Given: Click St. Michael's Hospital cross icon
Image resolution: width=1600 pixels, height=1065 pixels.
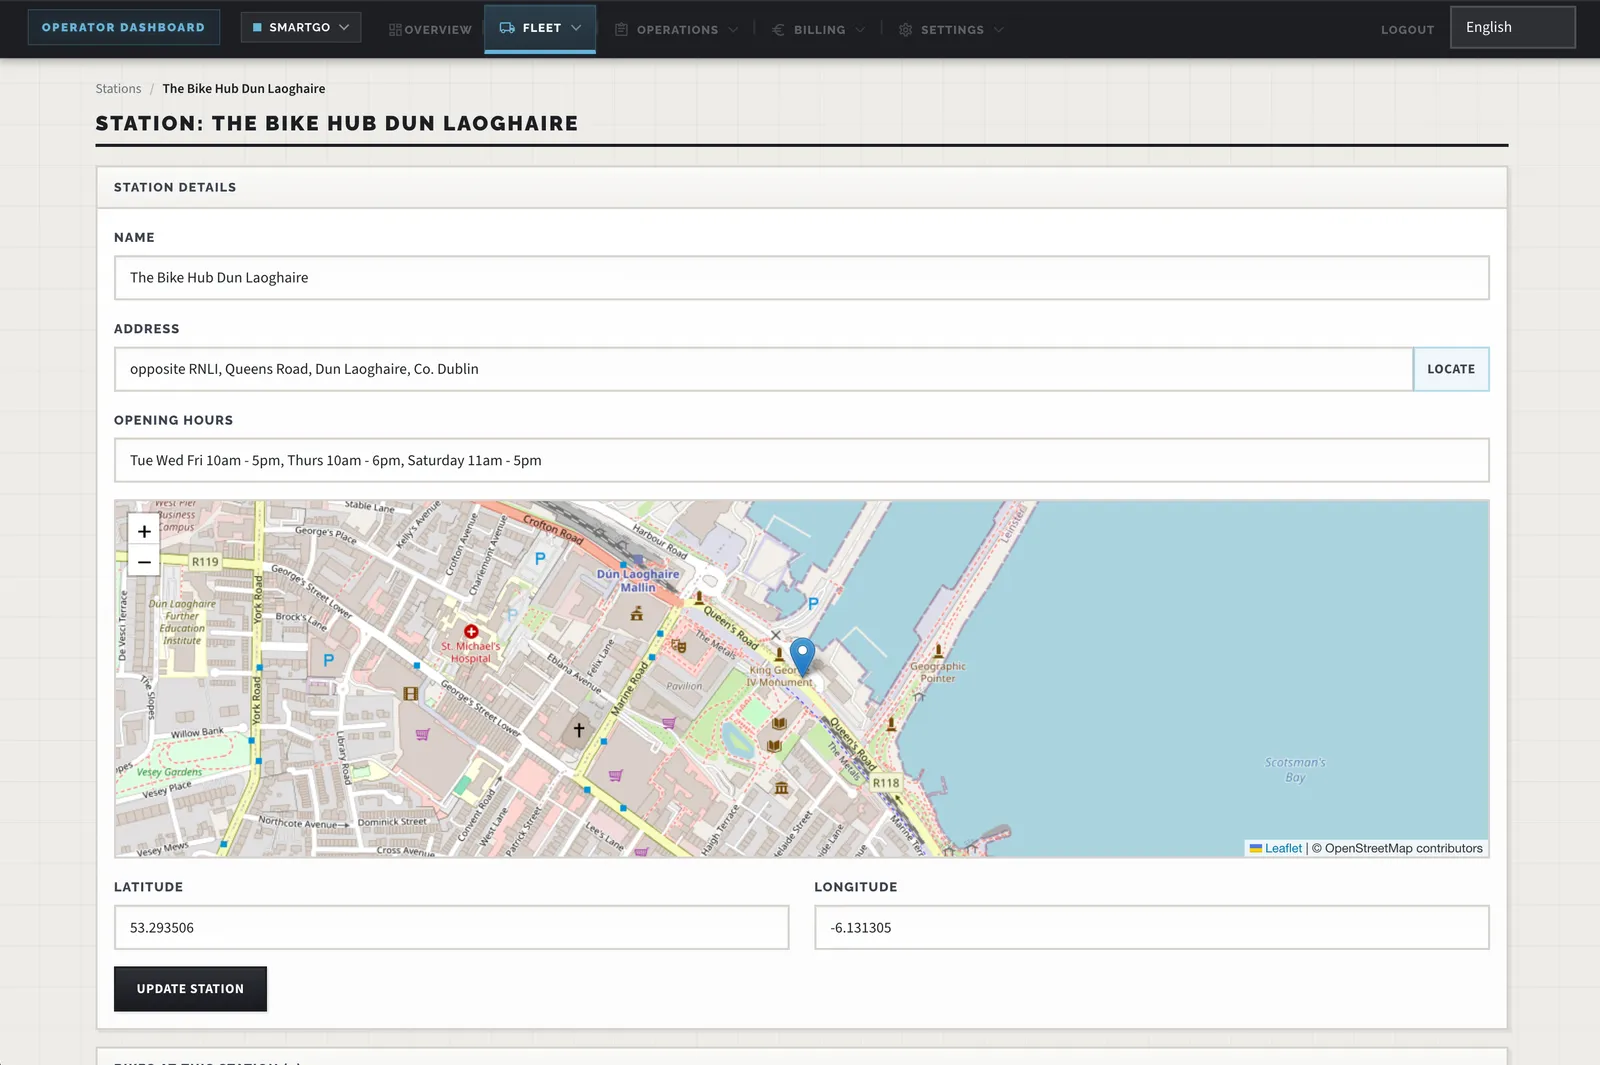Looking at the screenshot, I should click(x=471, y=632).
